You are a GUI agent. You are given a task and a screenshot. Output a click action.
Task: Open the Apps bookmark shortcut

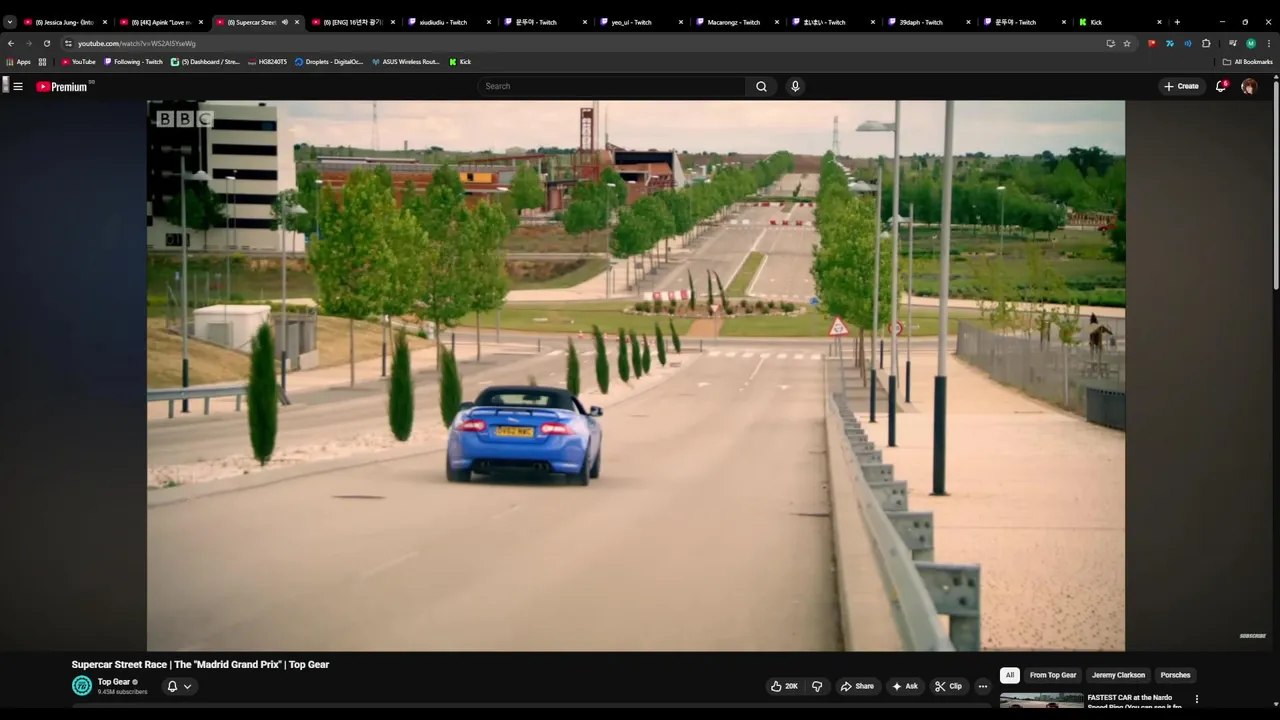(x=19, y=62)
